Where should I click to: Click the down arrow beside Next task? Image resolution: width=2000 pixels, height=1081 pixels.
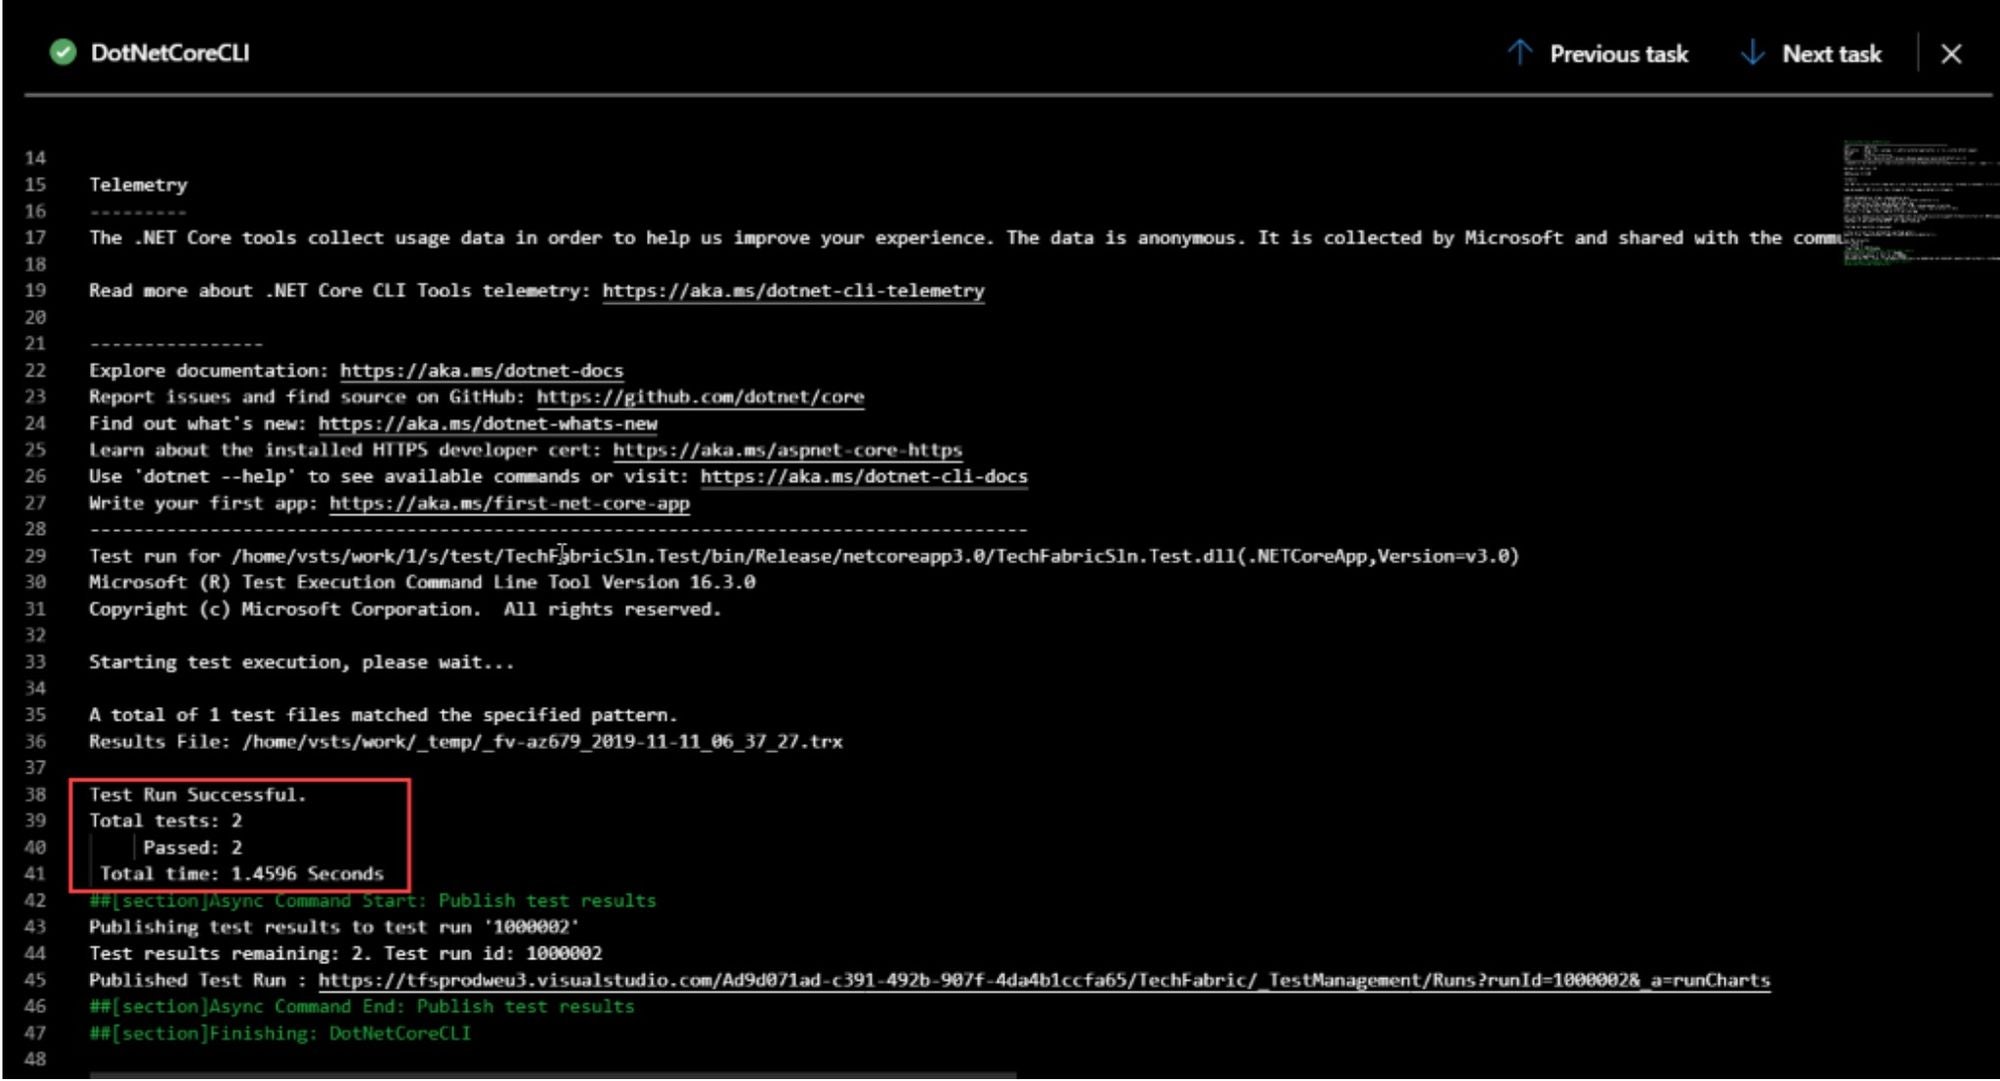click(x=1752, y=54)
